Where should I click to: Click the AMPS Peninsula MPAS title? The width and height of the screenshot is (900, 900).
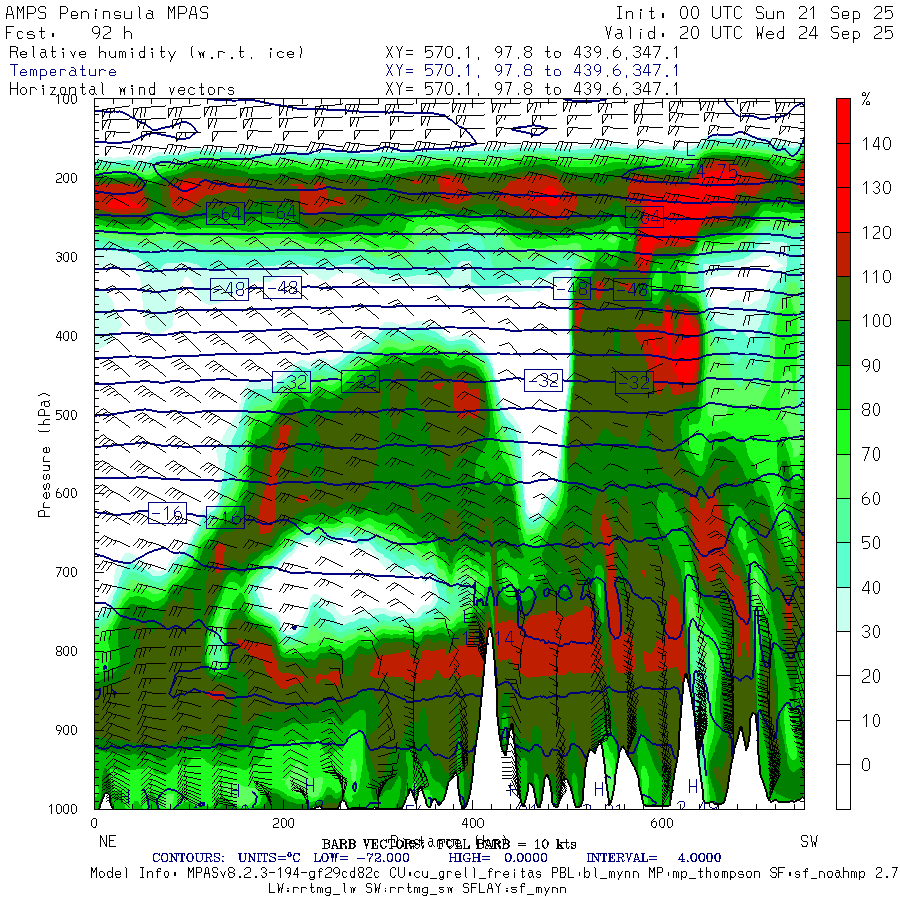point(107,13)
